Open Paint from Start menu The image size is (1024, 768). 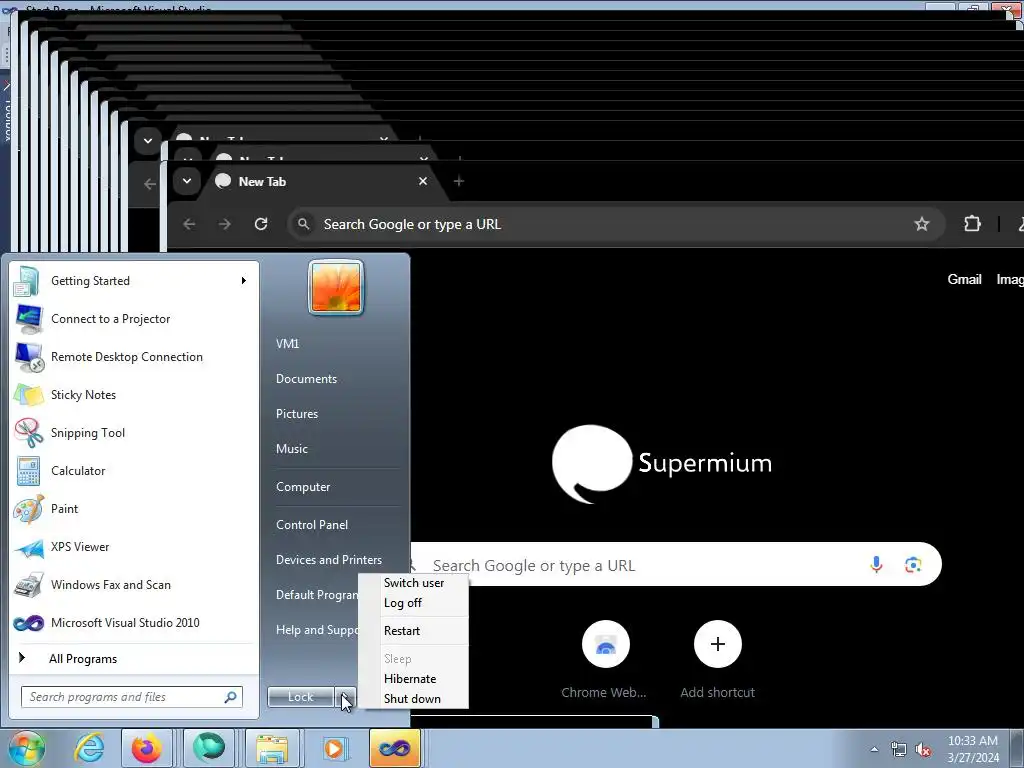[x=134, y=509]
